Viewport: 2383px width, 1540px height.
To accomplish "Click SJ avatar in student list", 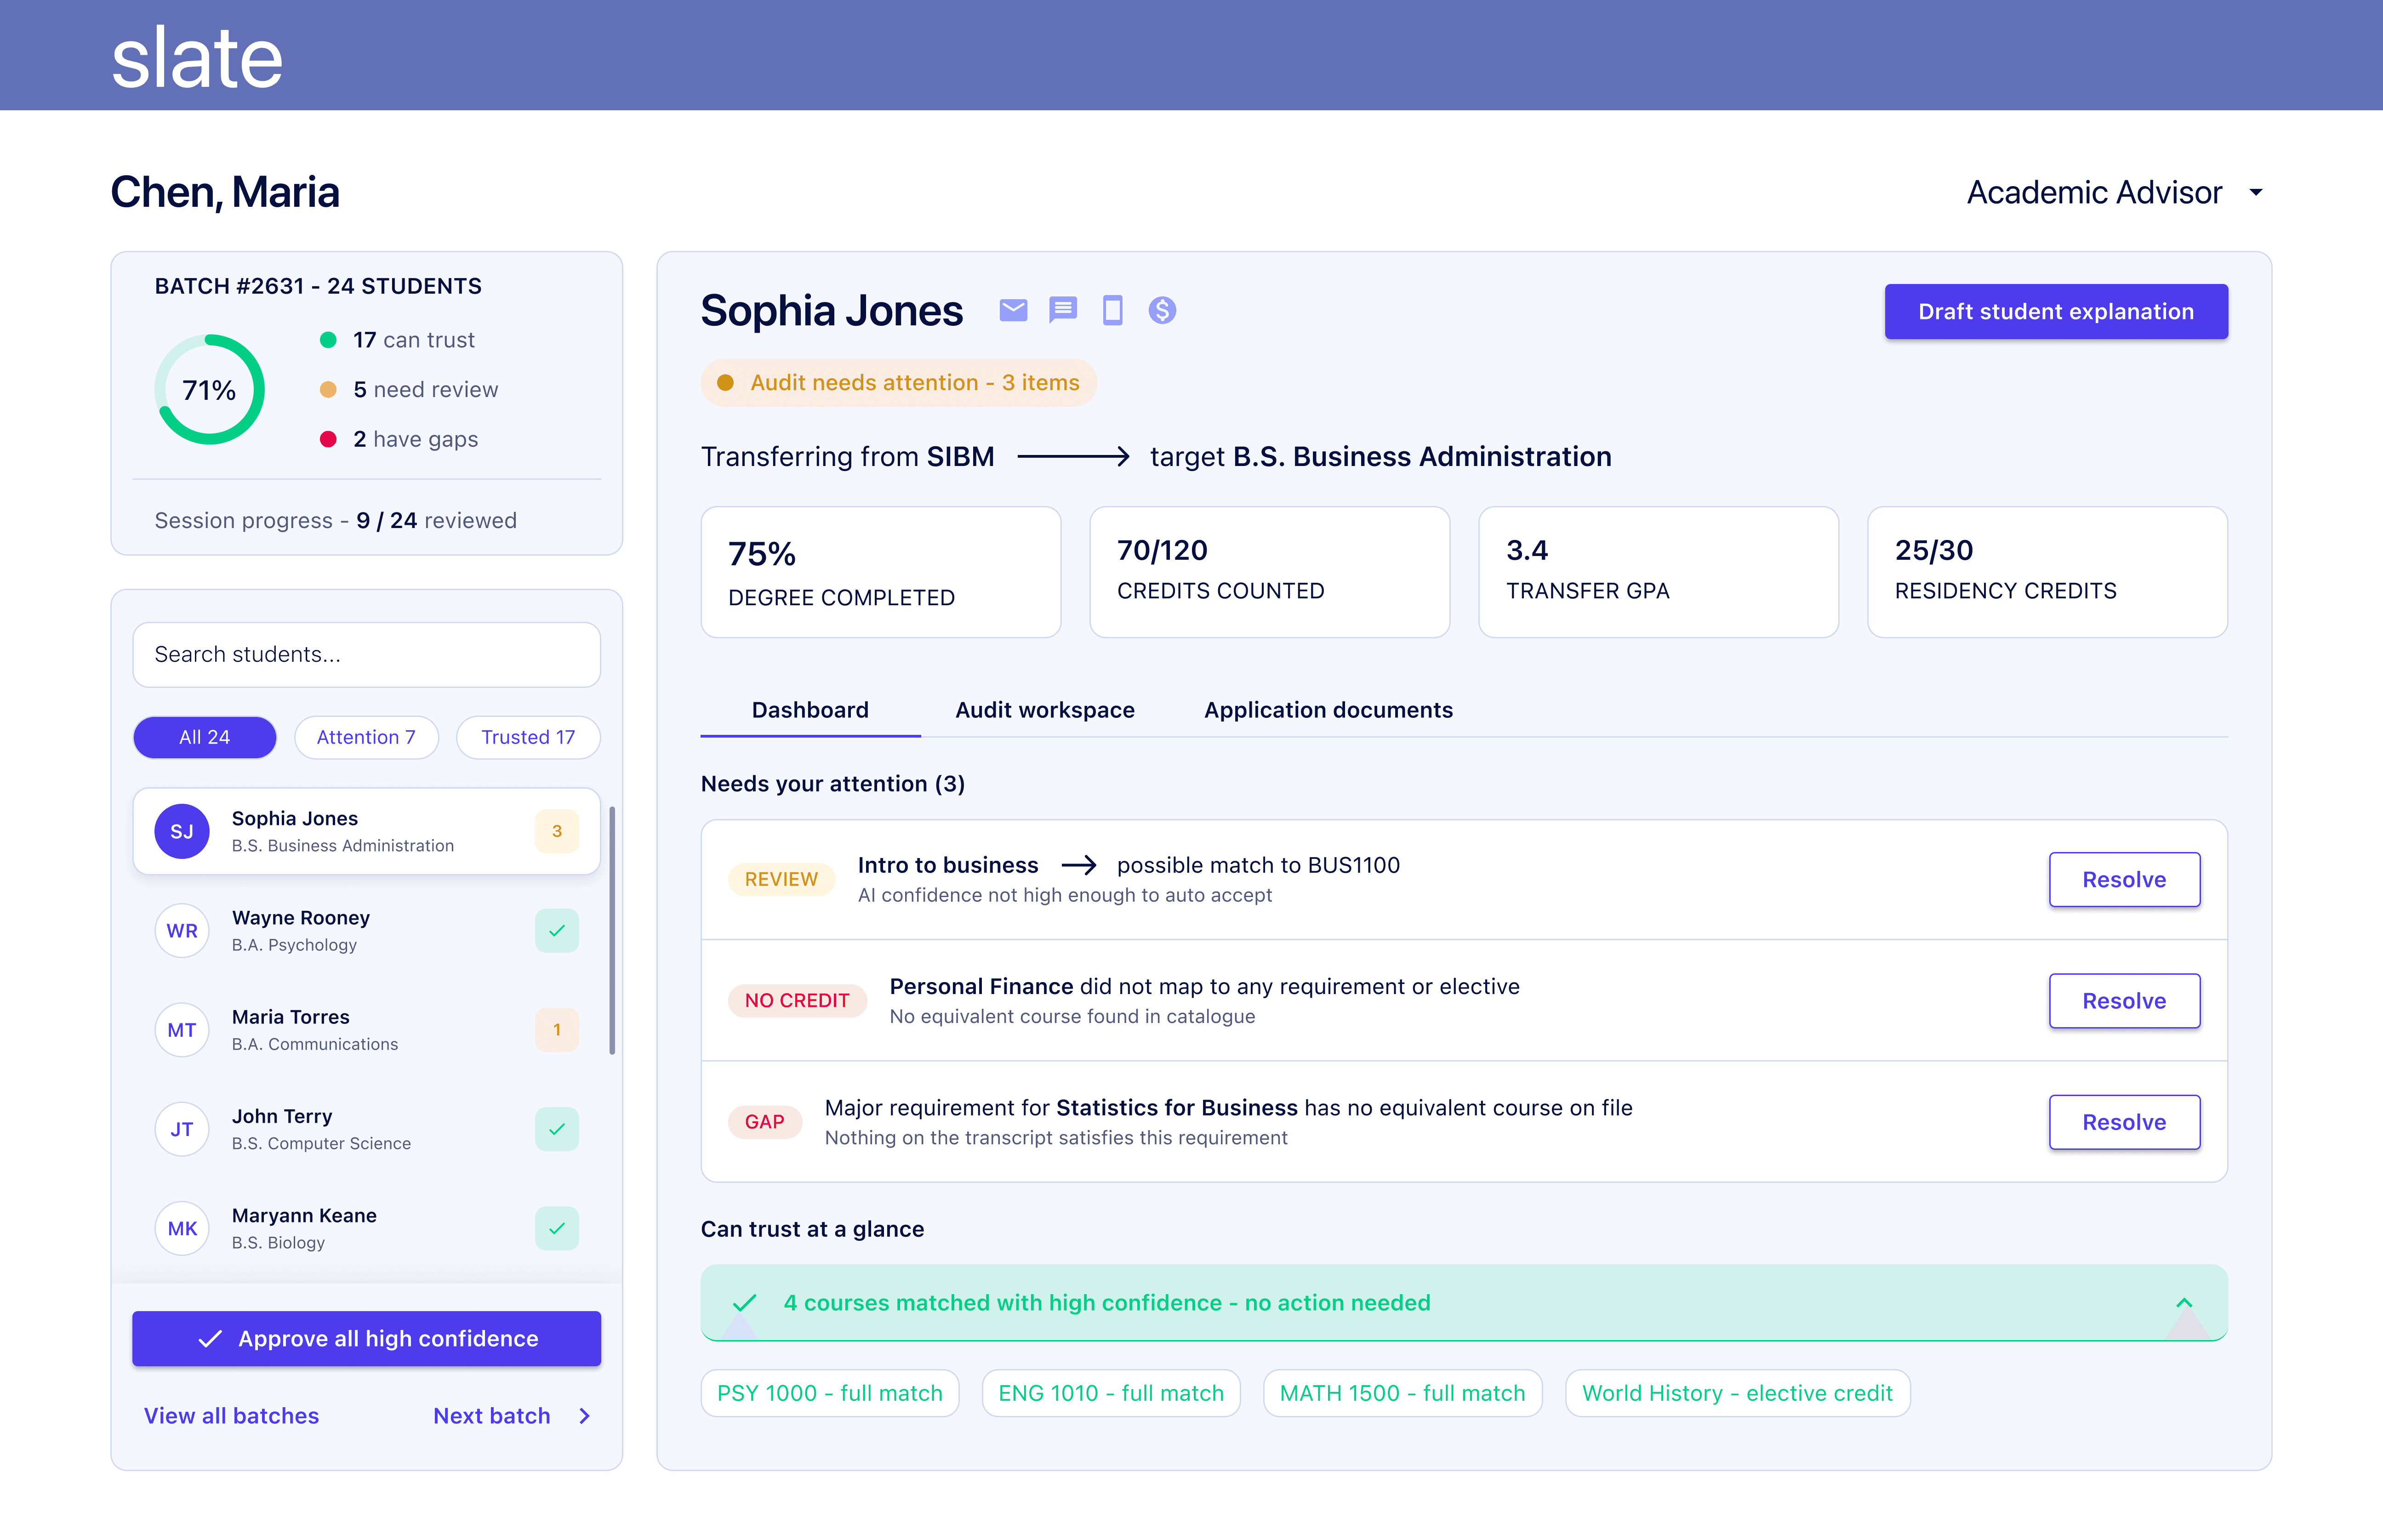I will click(x=182, y=831).
